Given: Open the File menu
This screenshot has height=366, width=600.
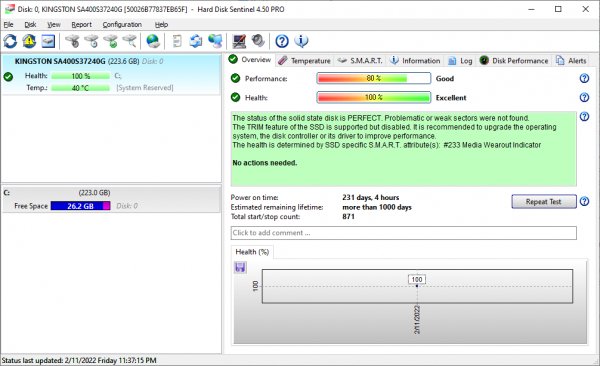Looking at the screenshot, I should (8, 25).
